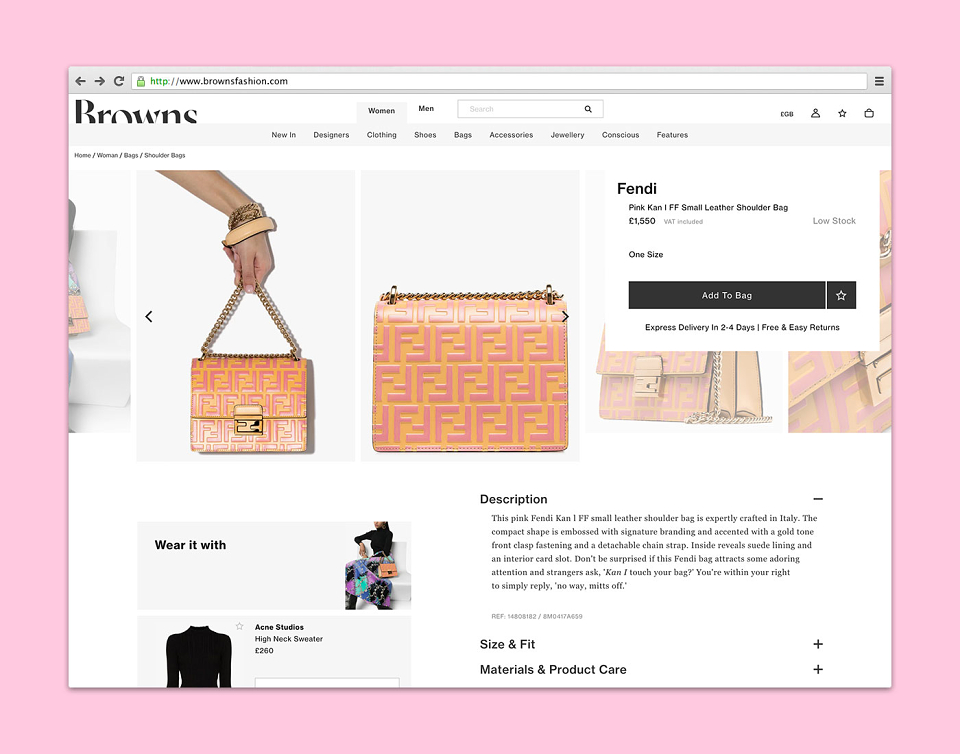
Task: Expand Materials & Product Care section
Action: [x=818, y=670]
